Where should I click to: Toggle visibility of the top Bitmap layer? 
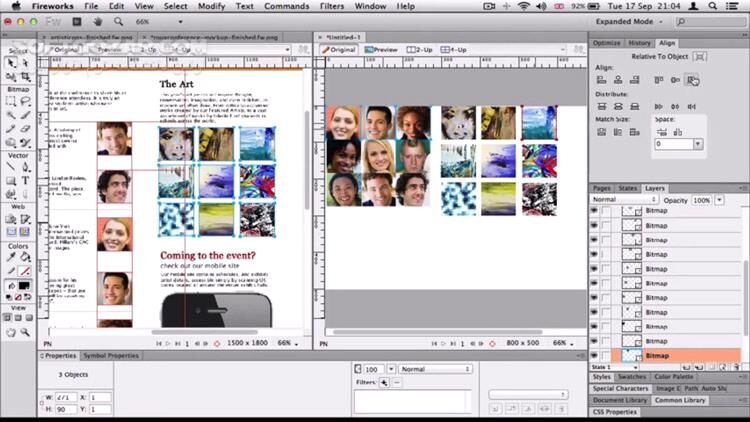pos(594,212)
